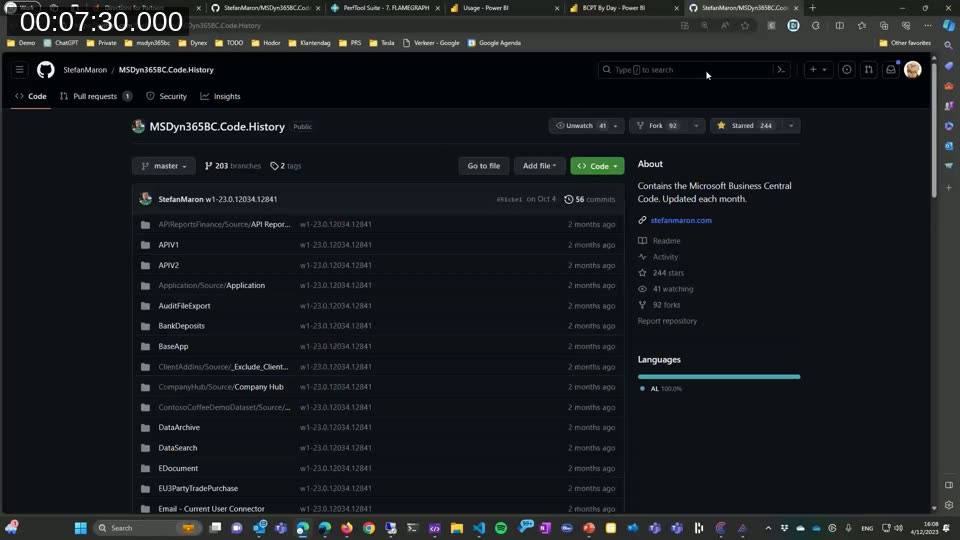
Task: Select the Pull requests tab
Action: tap(96, 96)
